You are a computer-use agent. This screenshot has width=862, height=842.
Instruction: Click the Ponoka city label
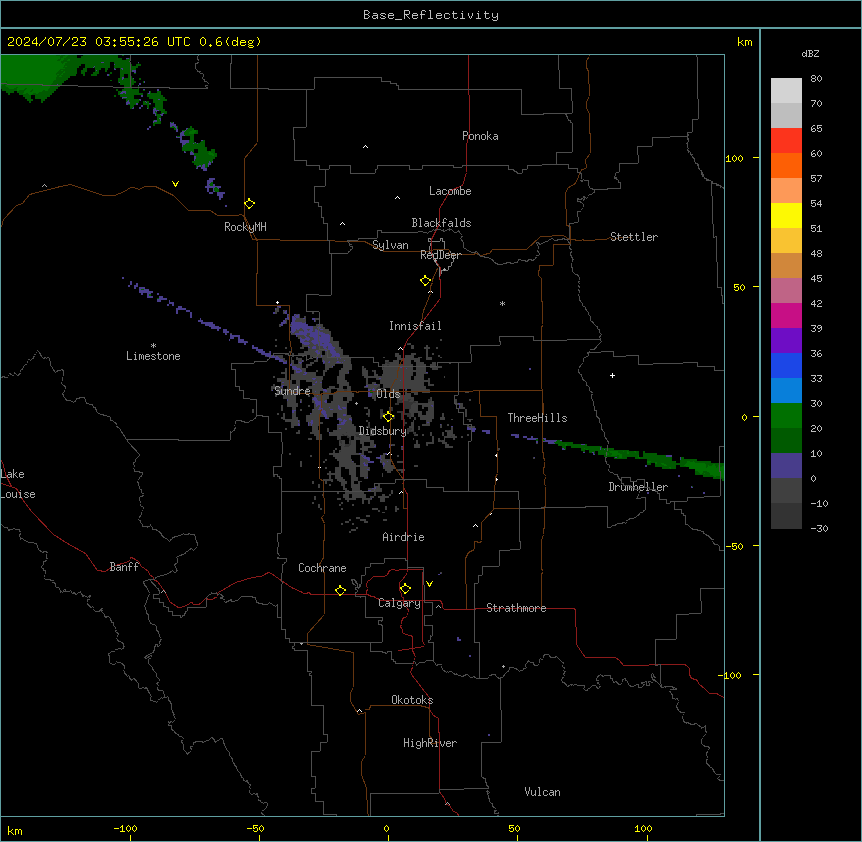480,136
